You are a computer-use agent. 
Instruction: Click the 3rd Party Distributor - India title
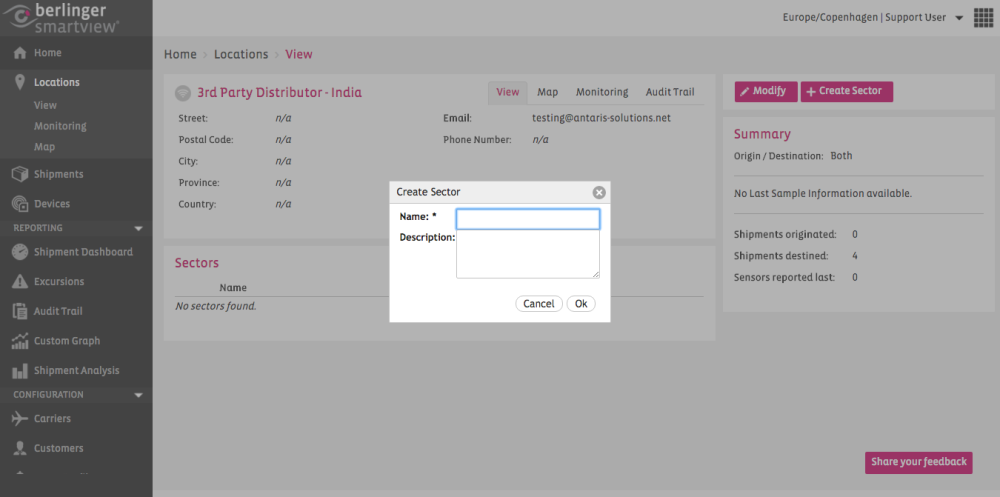(279, 93)
